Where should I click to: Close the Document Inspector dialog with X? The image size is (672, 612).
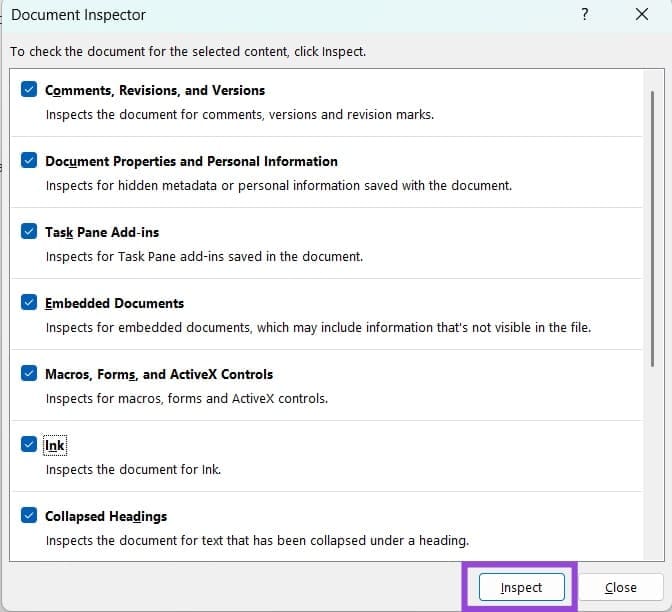click(x=641, y=15)
